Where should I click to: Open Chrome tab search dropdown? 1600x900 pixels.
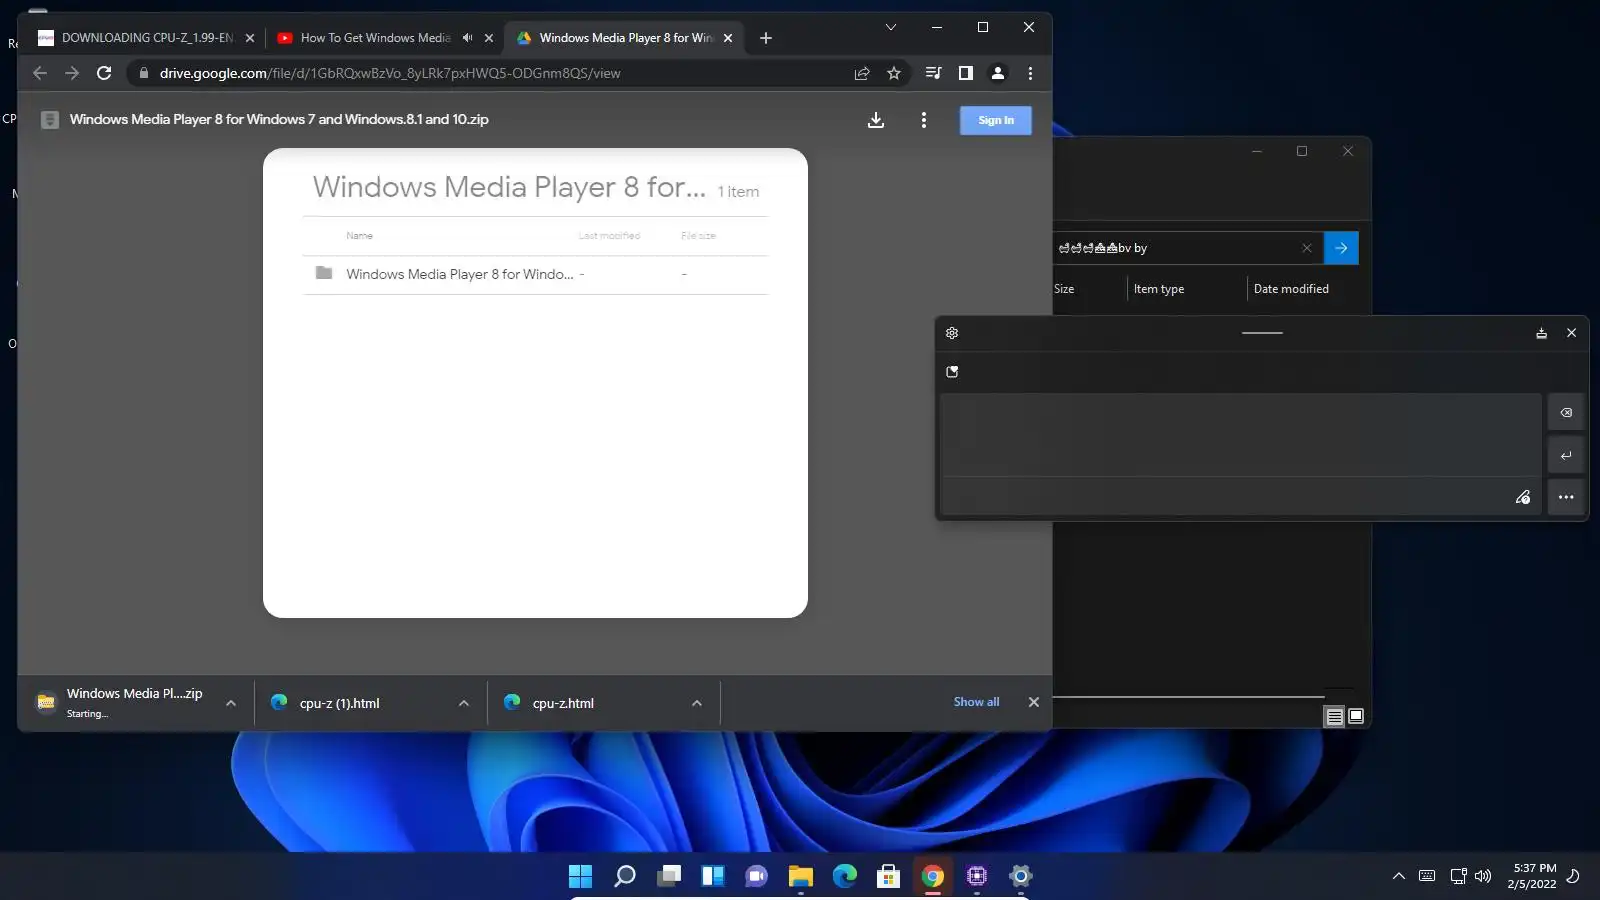pyautogui.click(x=891, y=27)
